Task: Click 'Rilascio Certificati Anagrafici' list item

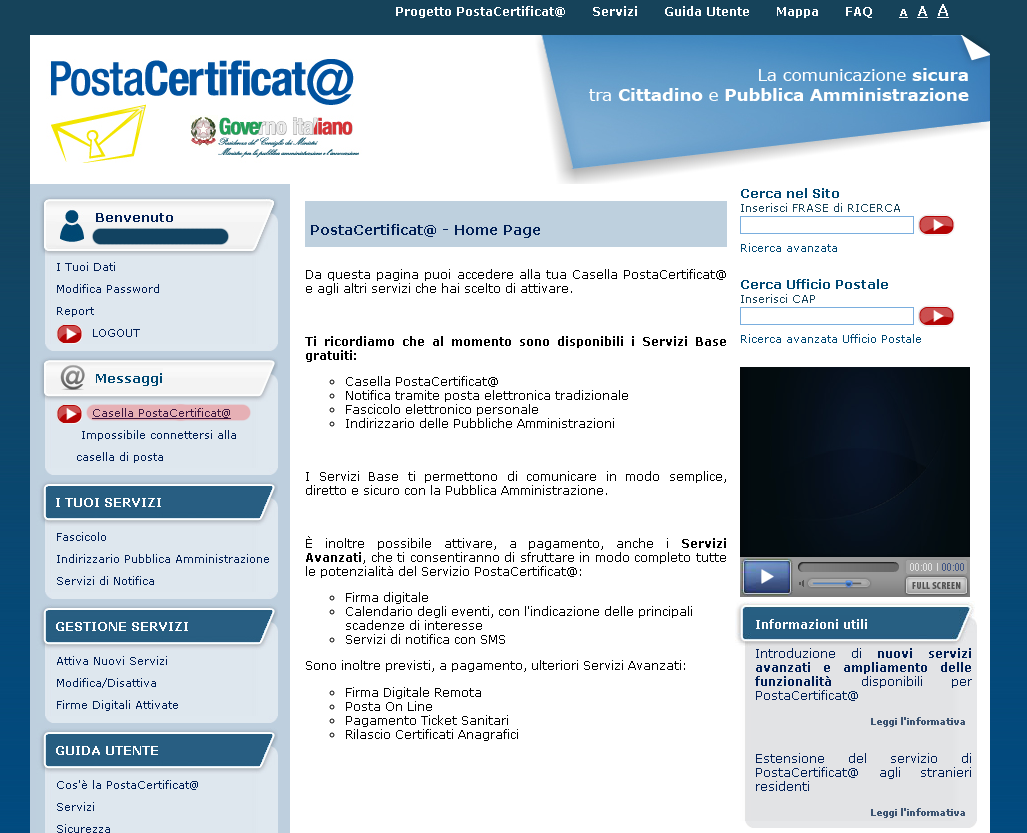Action: (x=432, y=735)
